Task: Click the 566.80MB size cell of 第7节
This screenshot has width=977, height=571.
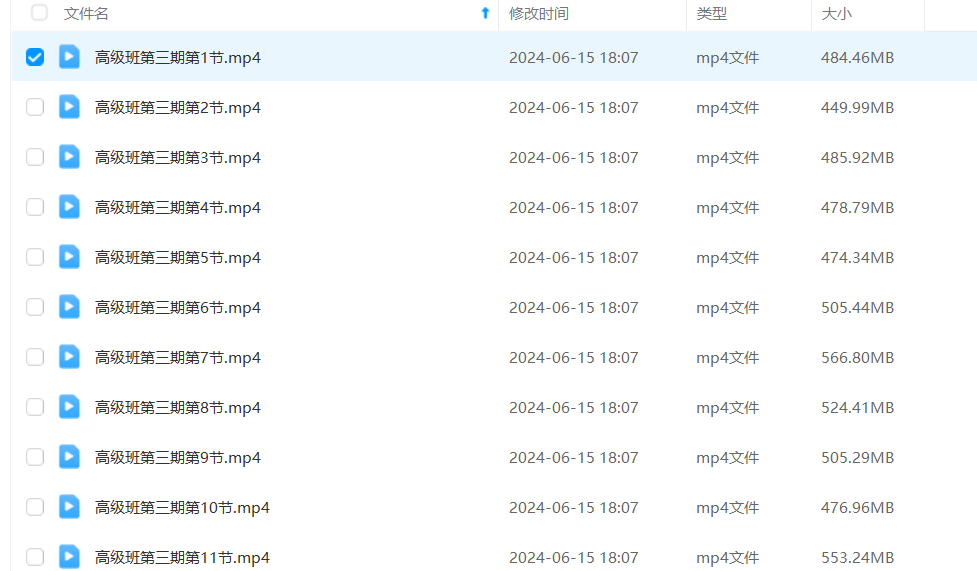Action: 857,358
